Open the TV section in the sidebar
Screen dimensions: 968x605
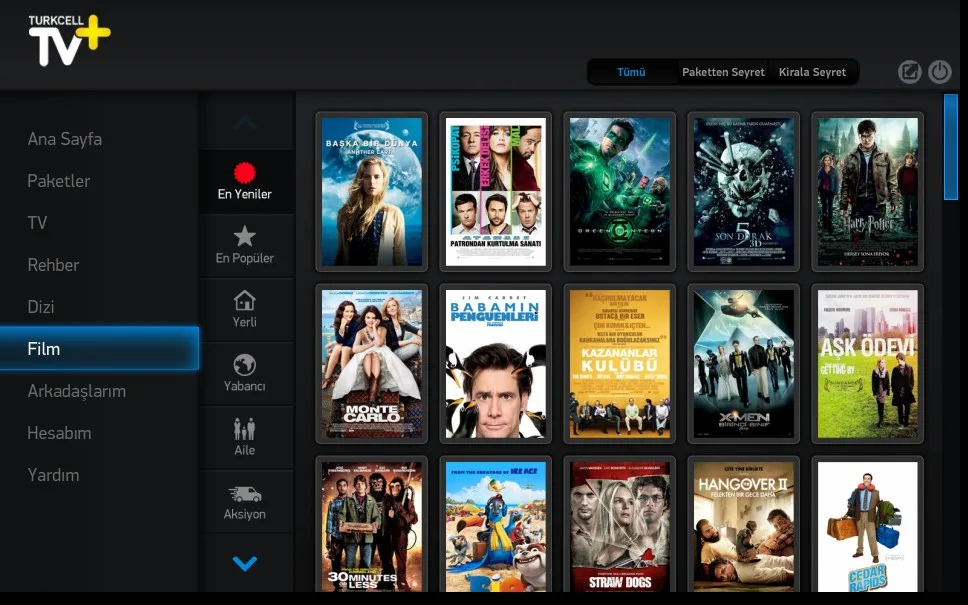point(37,223)
